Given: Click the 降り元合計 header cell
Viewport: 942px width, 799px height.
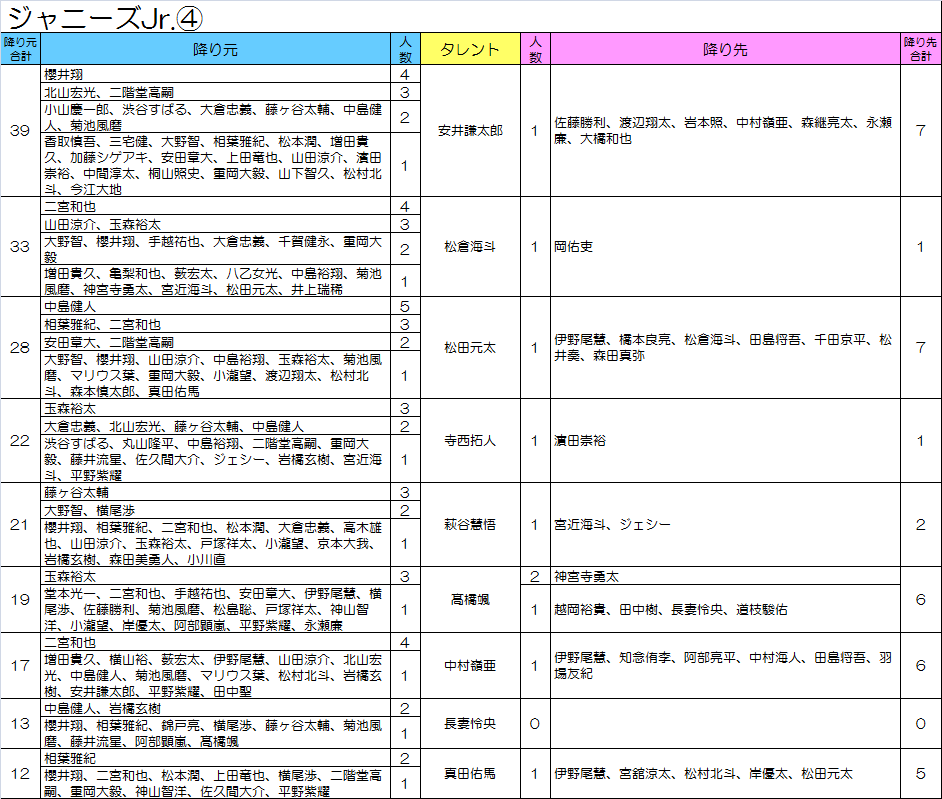Looking at the screenshot, I should (20, 49).
